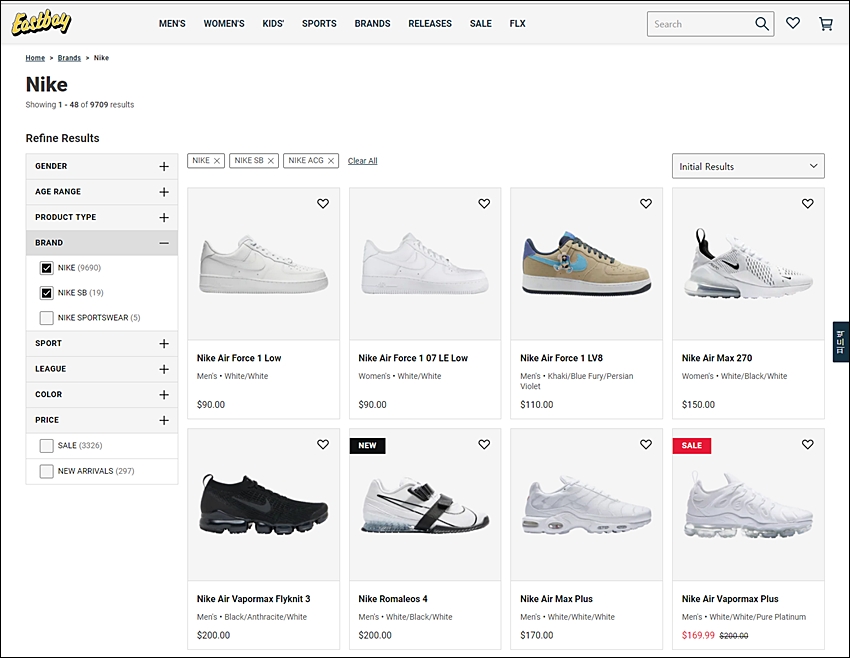850x658 pixels.
Task: Expand the SPORT filter
Action: tap(102, 344)
